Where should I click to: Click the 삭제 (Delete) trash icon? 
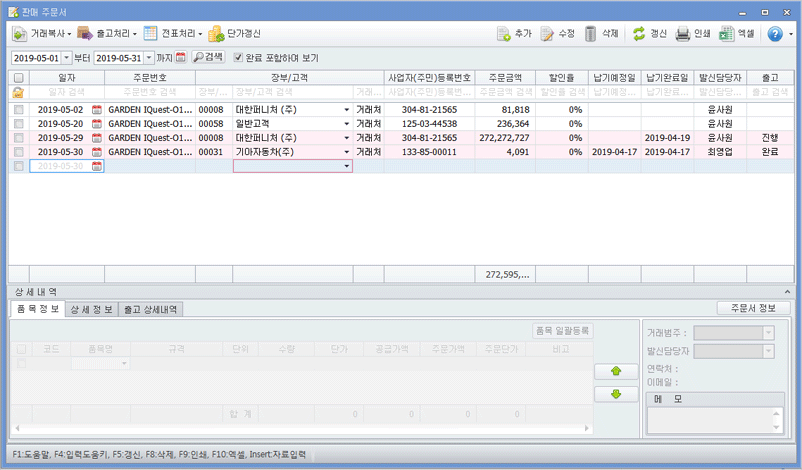coord(591,33)
